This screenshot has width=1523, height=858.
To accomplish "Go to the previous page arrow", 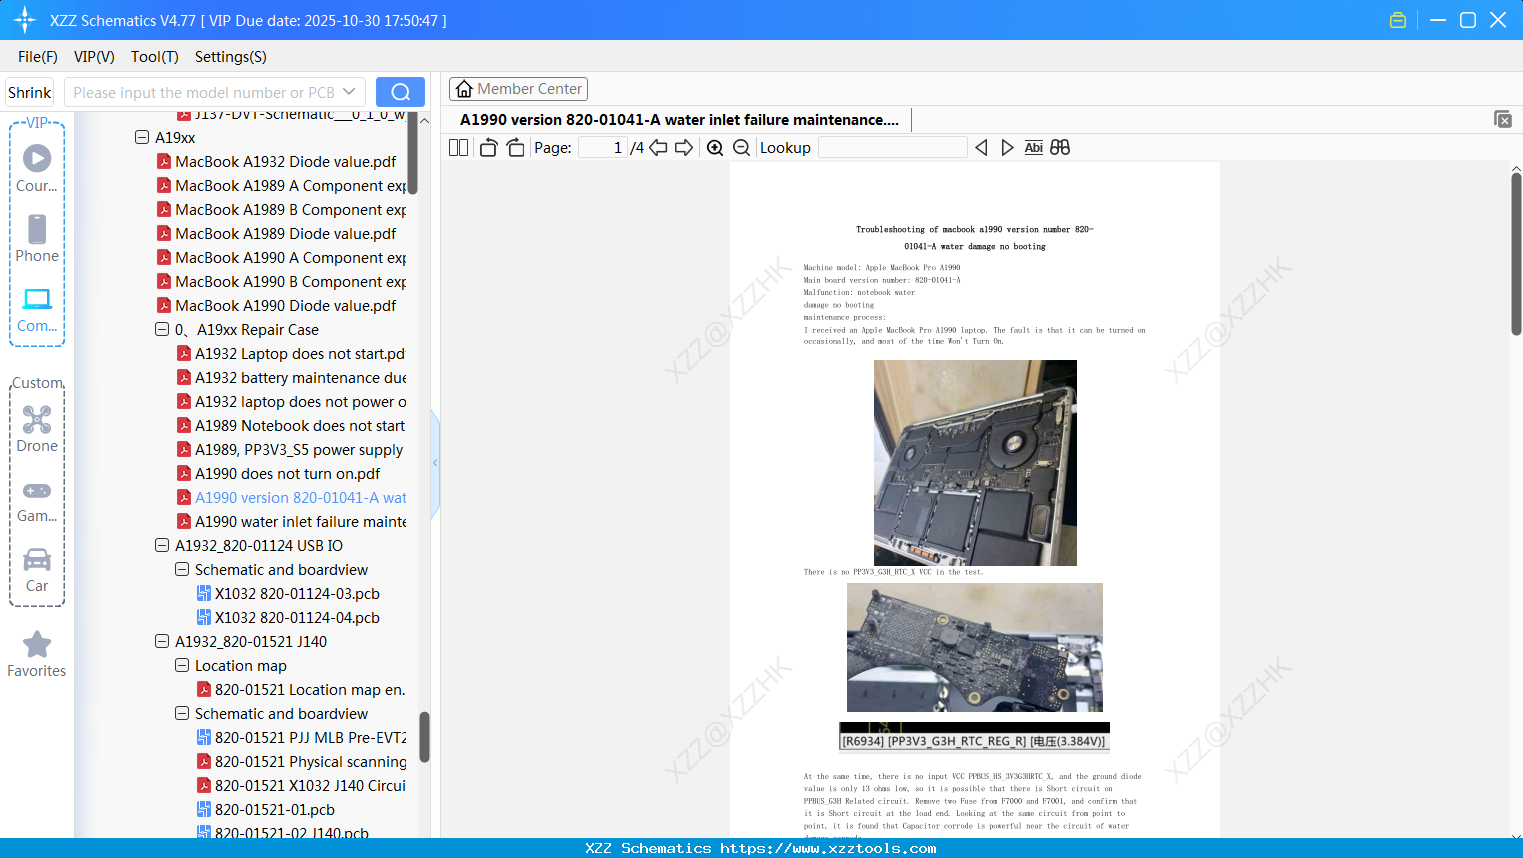I will [x=658, y=148].
